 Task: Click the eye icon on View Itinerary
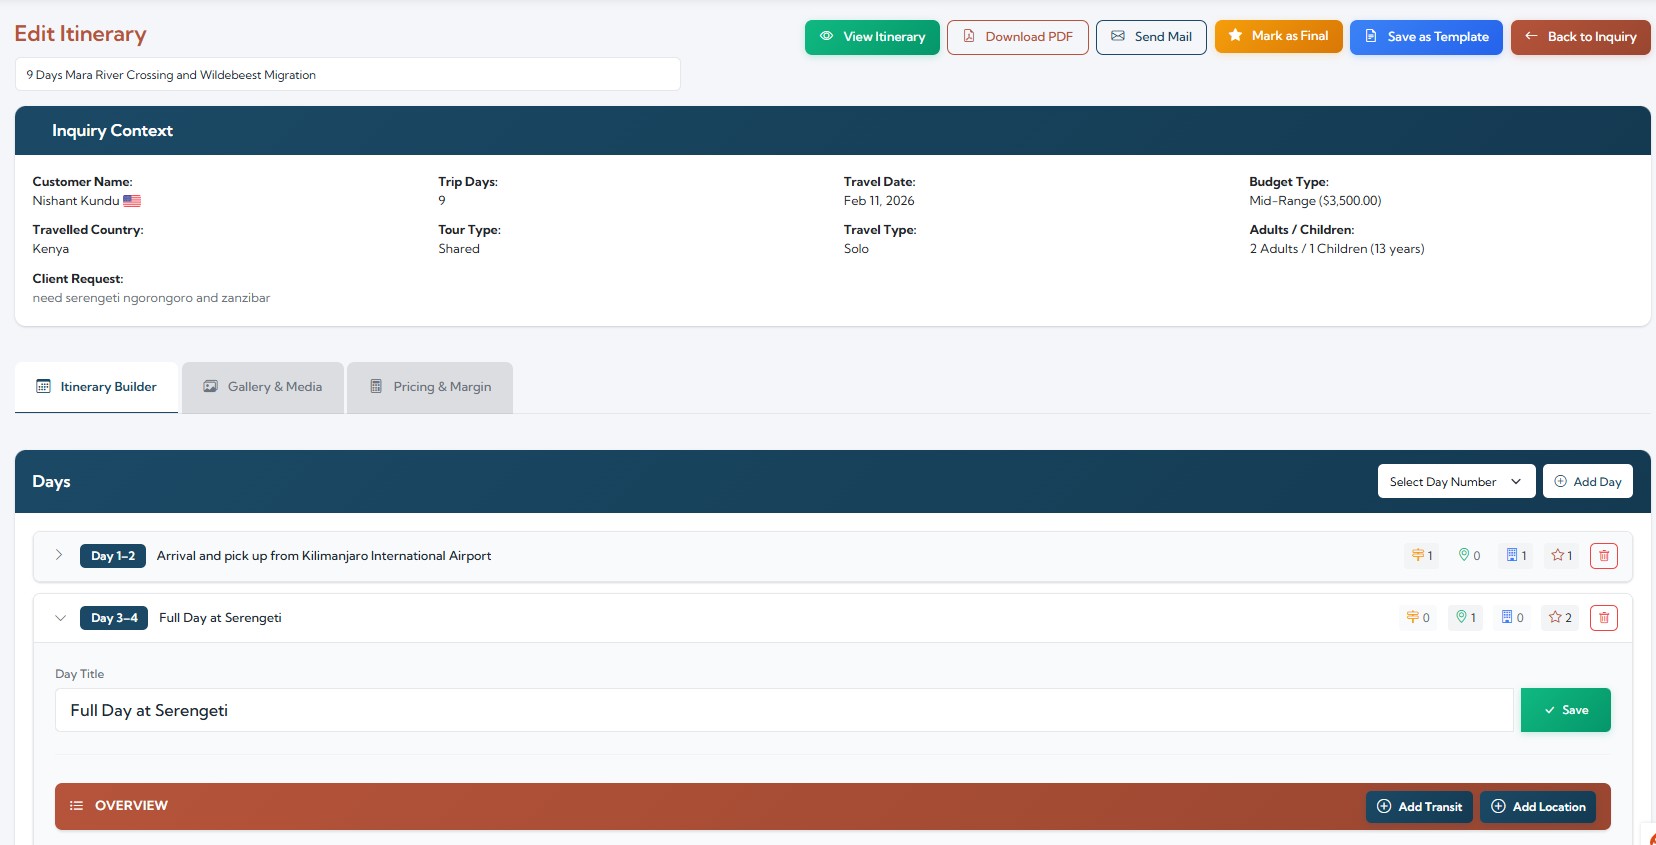pyautogui.click(x=827, y=36)
